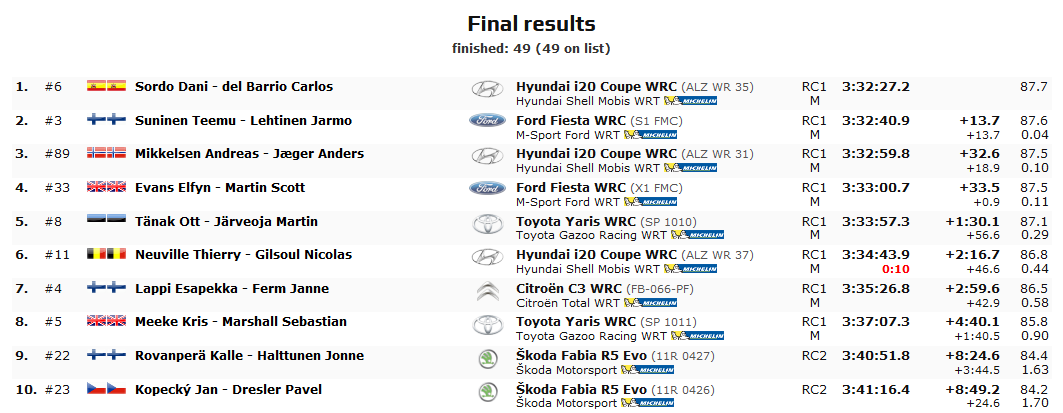The image size is (1063, 413).
Task: Click the Michelin badge under Hyundai Shell Mobis WRT, row one
Action: (690, 100)
